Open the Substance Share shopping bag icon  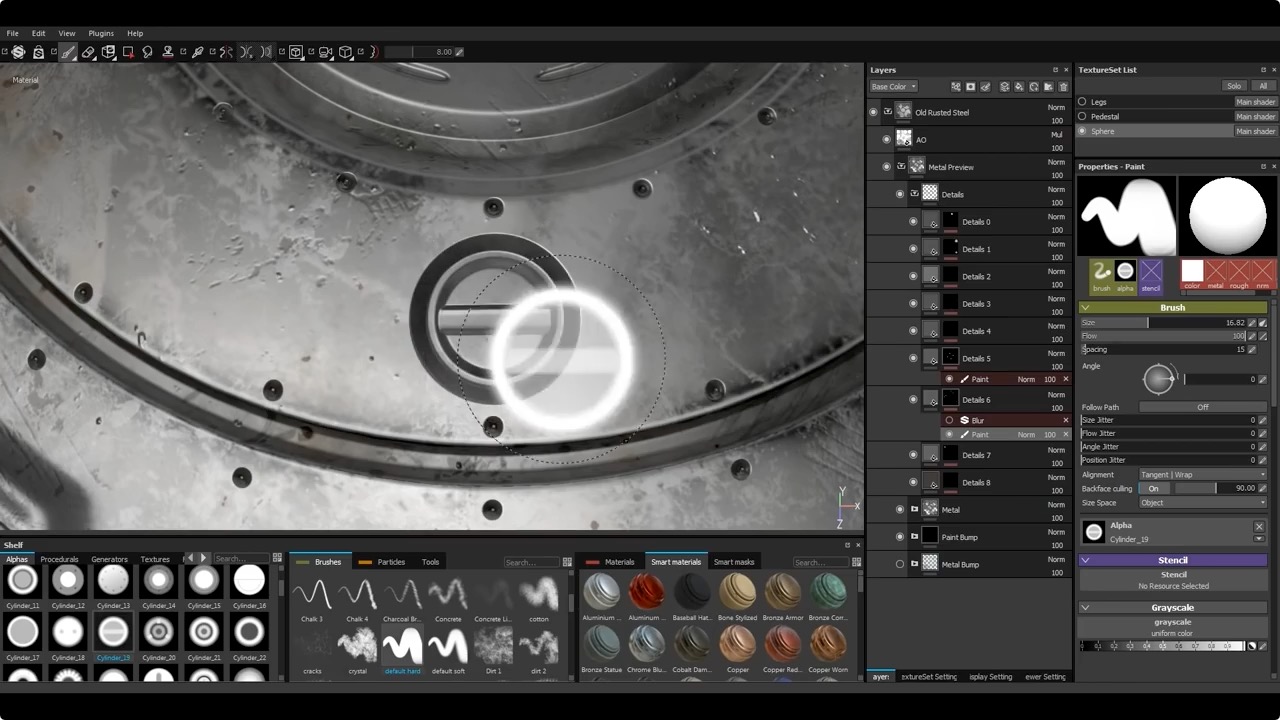[x=38, y=52]
